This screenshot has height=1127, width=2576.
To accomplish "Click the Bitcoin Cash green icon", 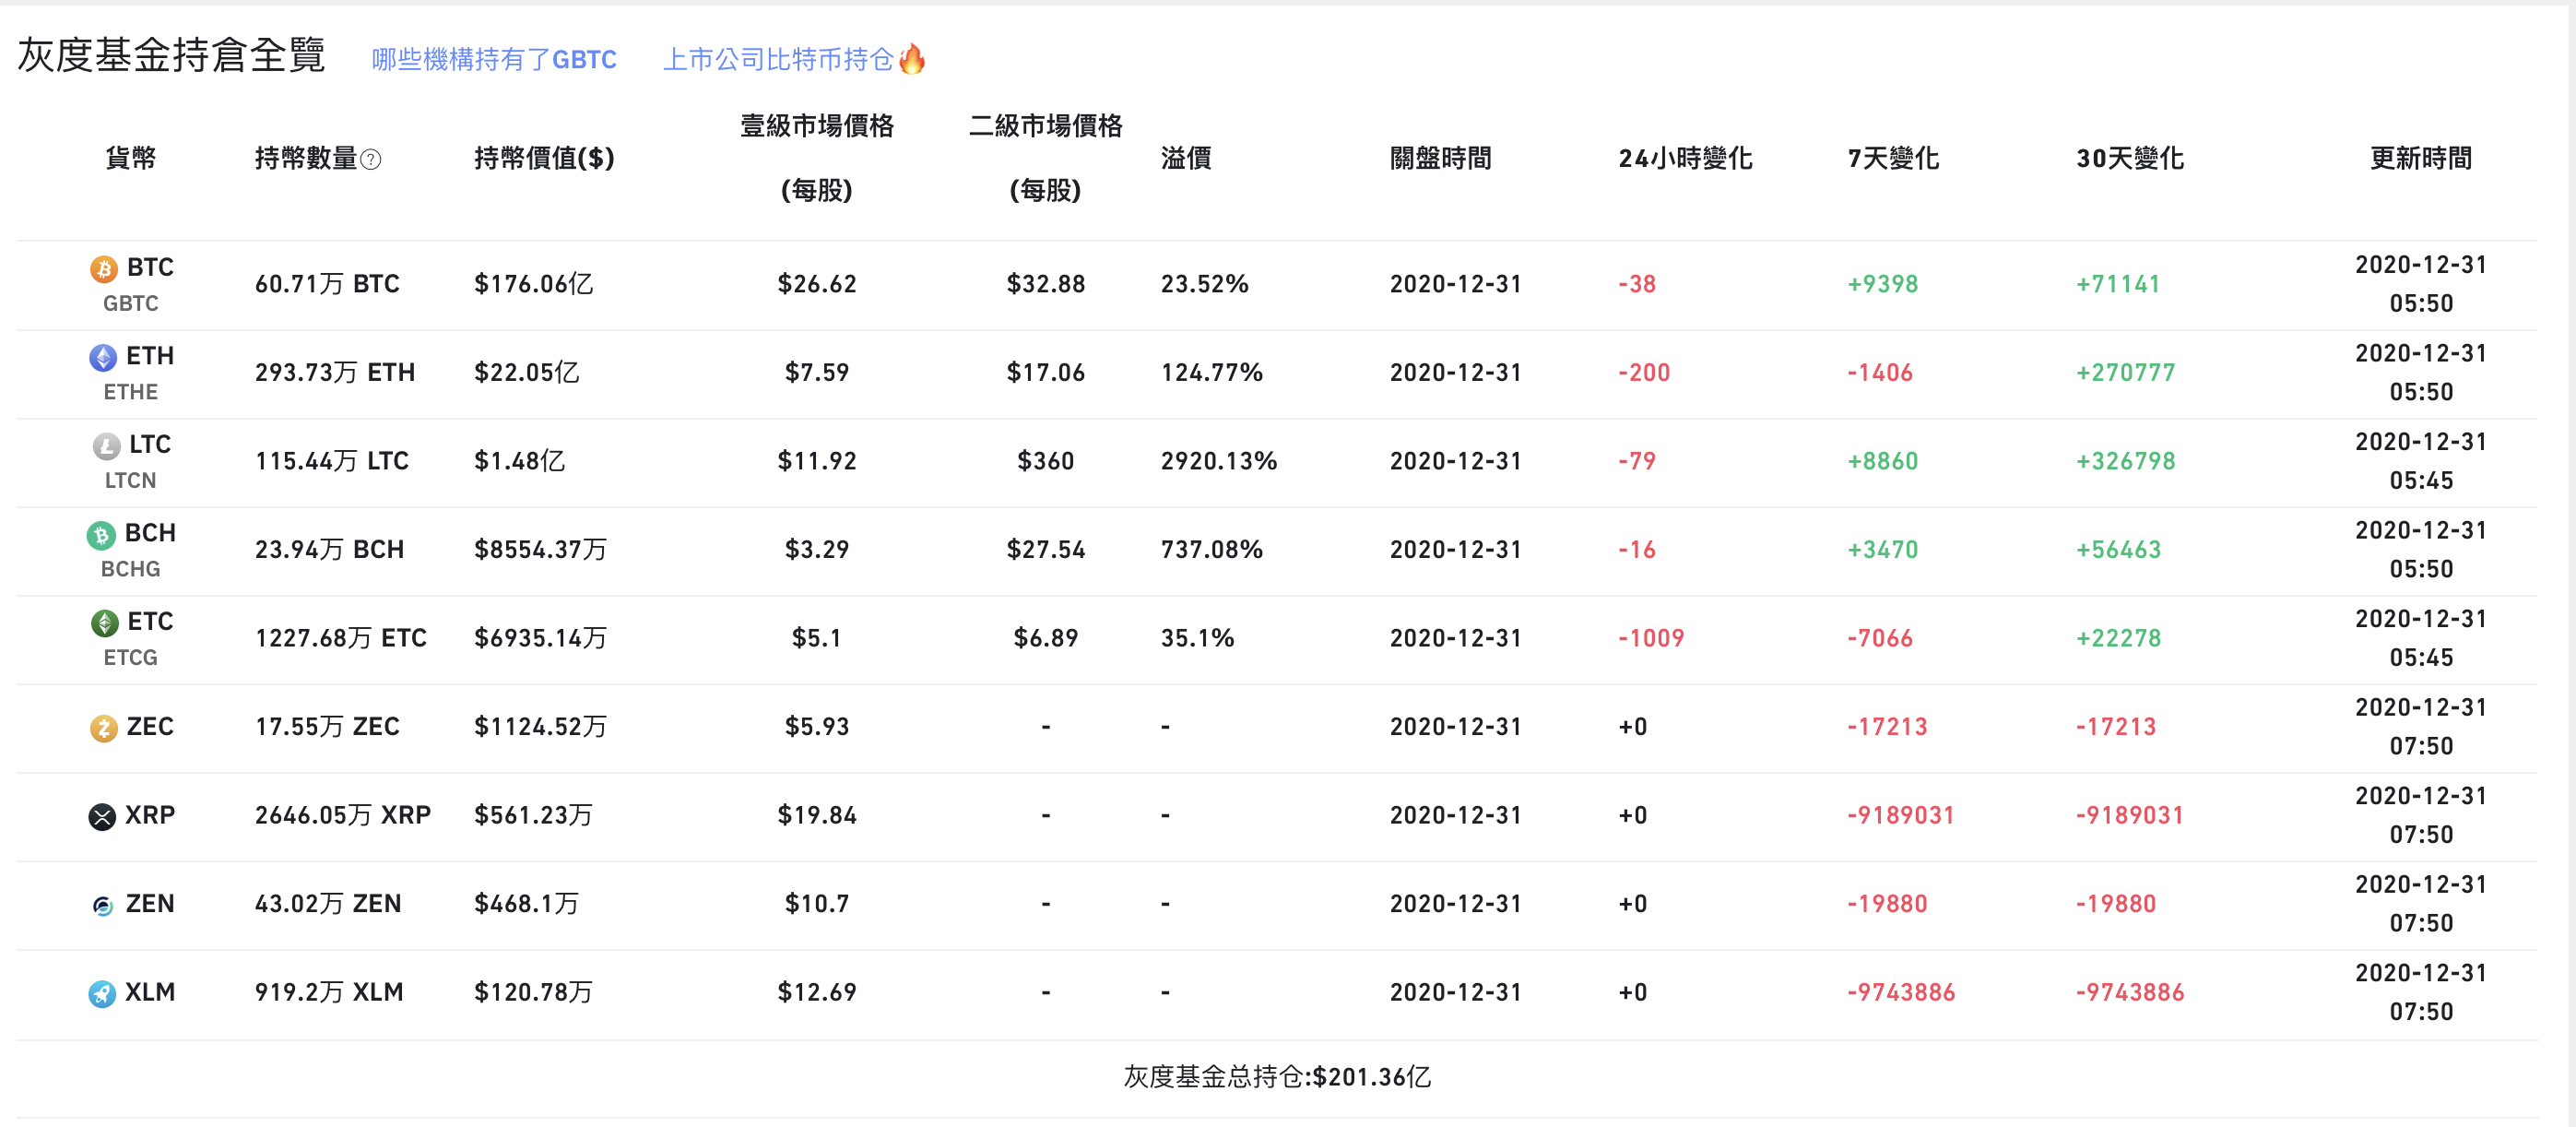I will click(101, 534).
